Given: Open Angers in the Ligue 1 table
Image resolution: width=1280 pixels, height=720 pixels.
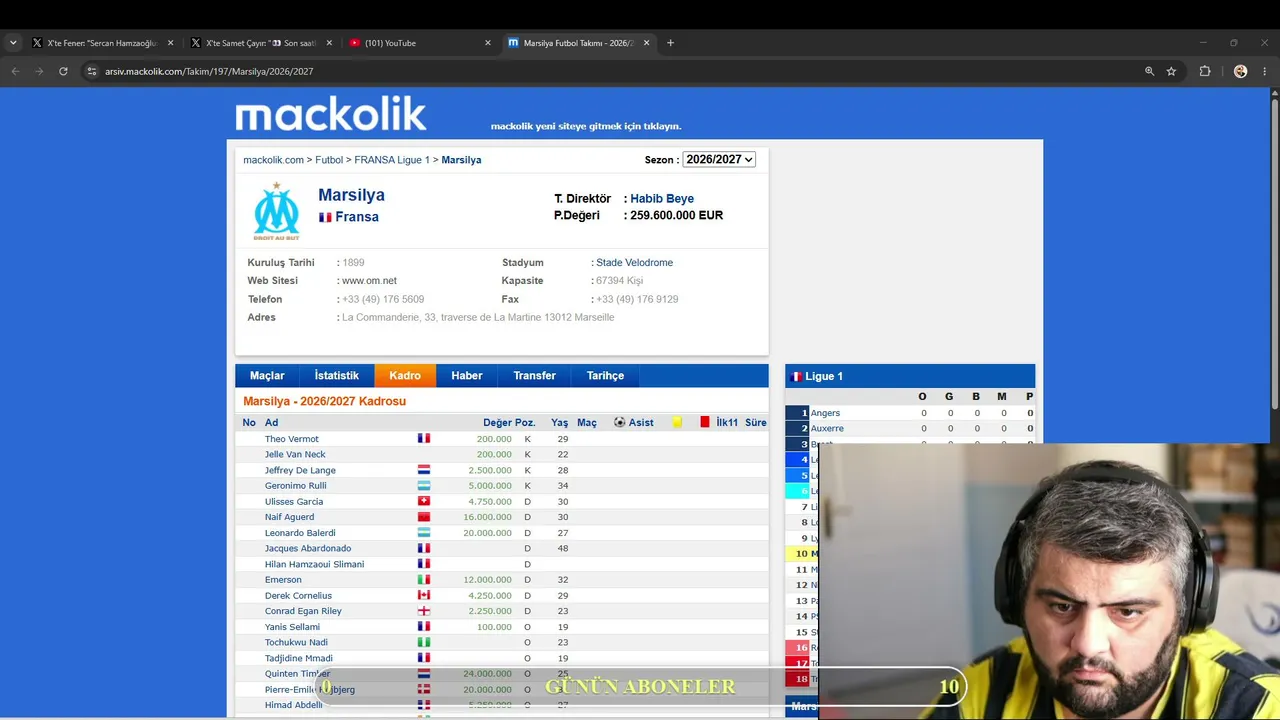Looking at the screenshot, I should [x=825, y=413].
